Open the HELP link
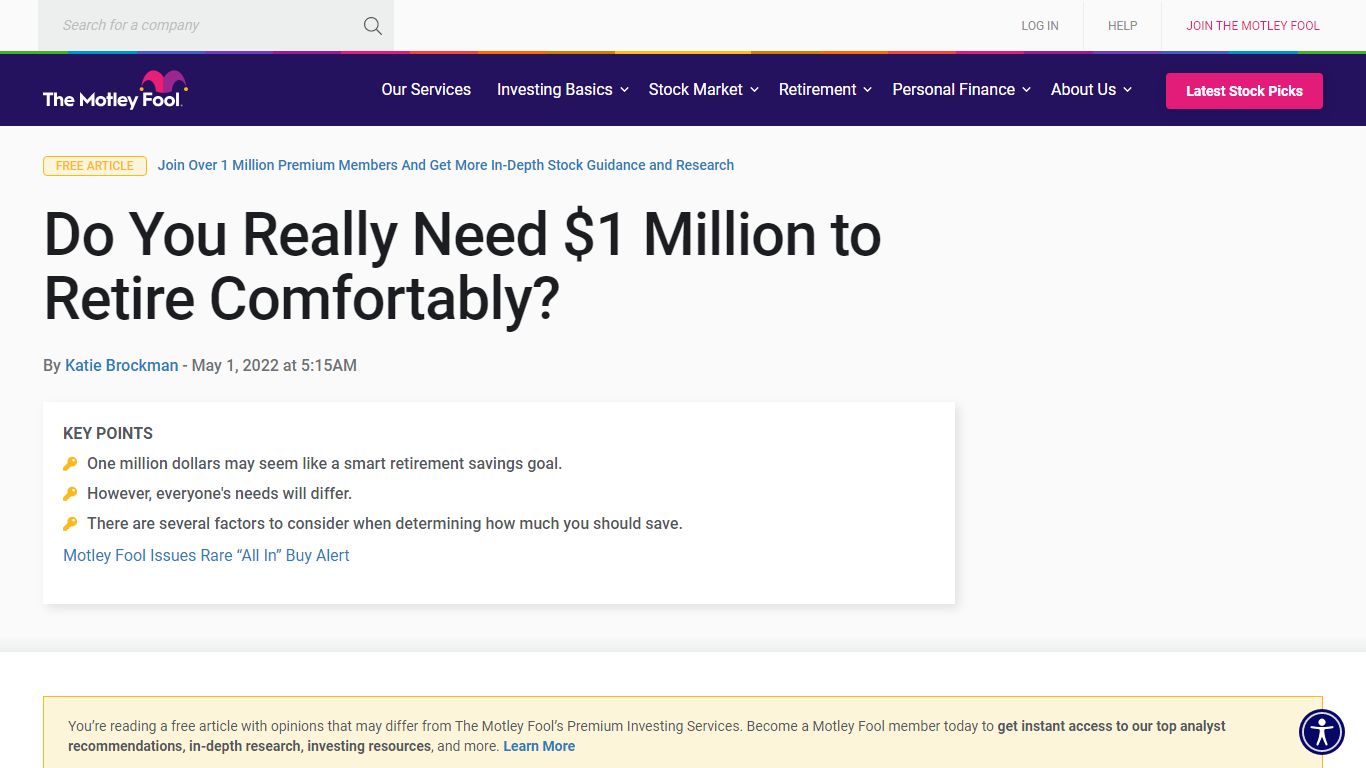 (x=1123, y=26)
